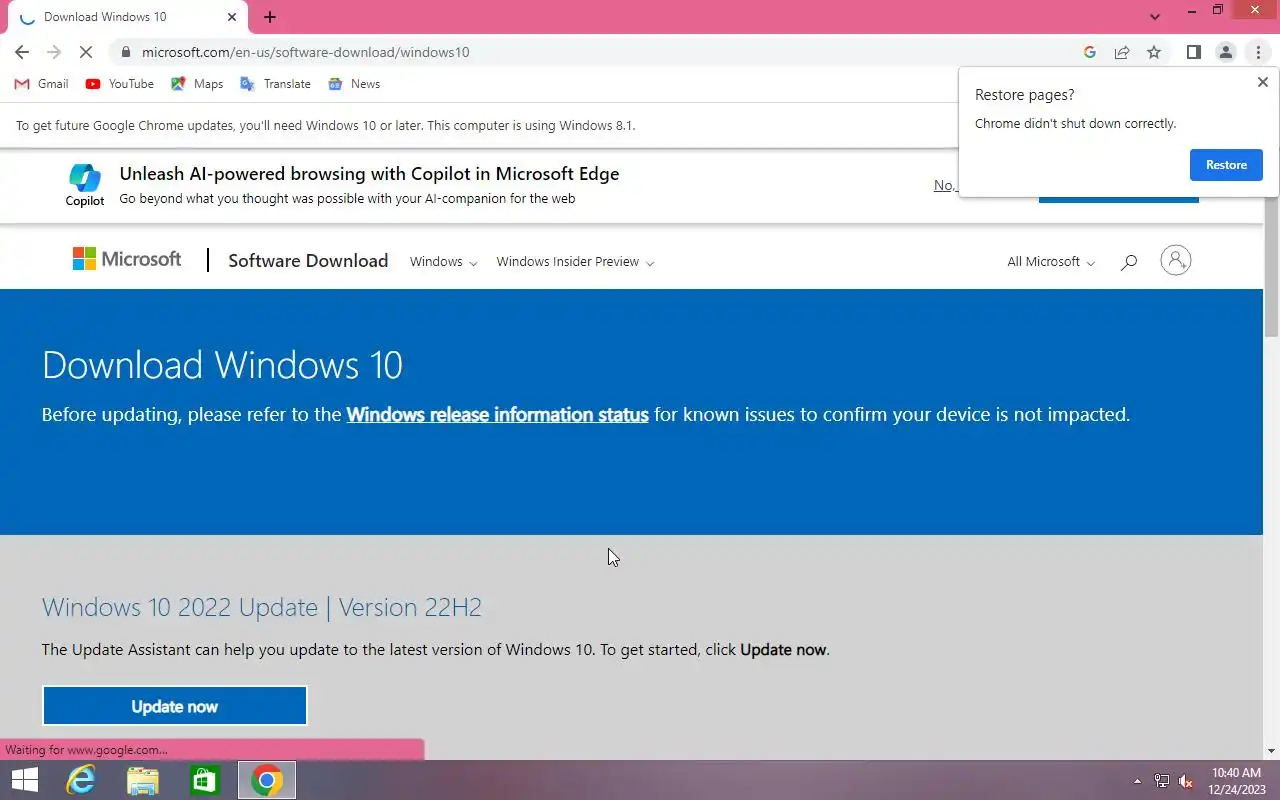This screenshot has height=800, width=1280.
Task: Close the Restore pages popup
Action: [x=1262, y=82]
